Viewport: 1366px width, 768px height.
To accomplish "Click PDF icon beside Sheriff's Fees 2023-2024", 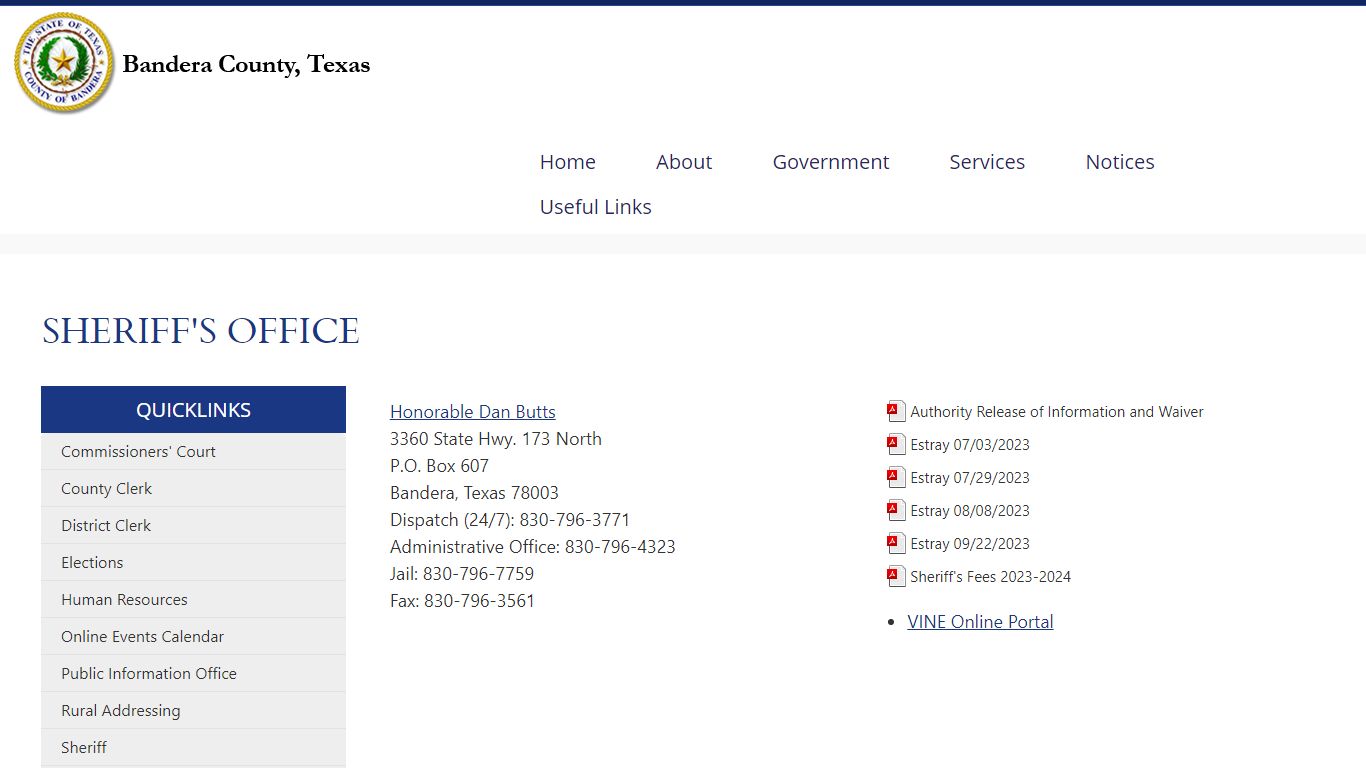I will click(896, 576).
